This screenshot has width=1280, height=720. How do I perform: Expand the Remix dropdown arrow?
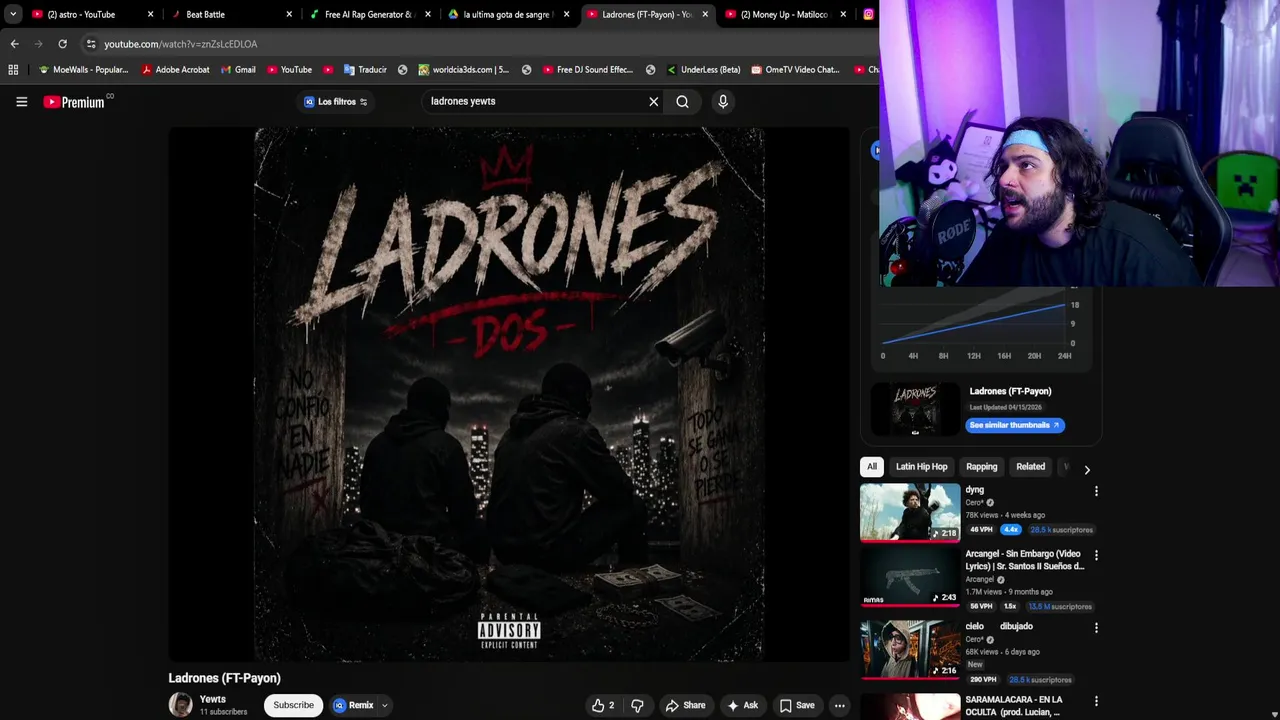point(384,705)
